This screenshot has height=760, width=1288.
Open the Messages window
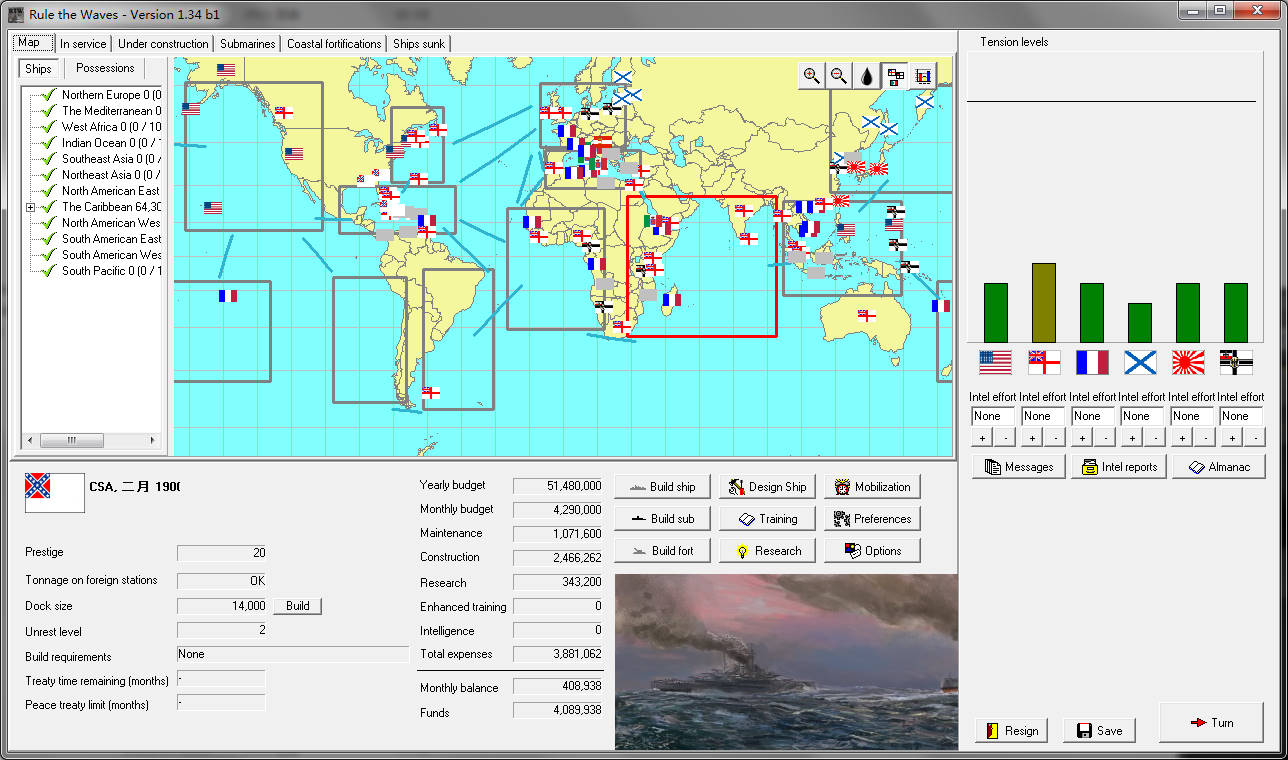pos(1018,467)
